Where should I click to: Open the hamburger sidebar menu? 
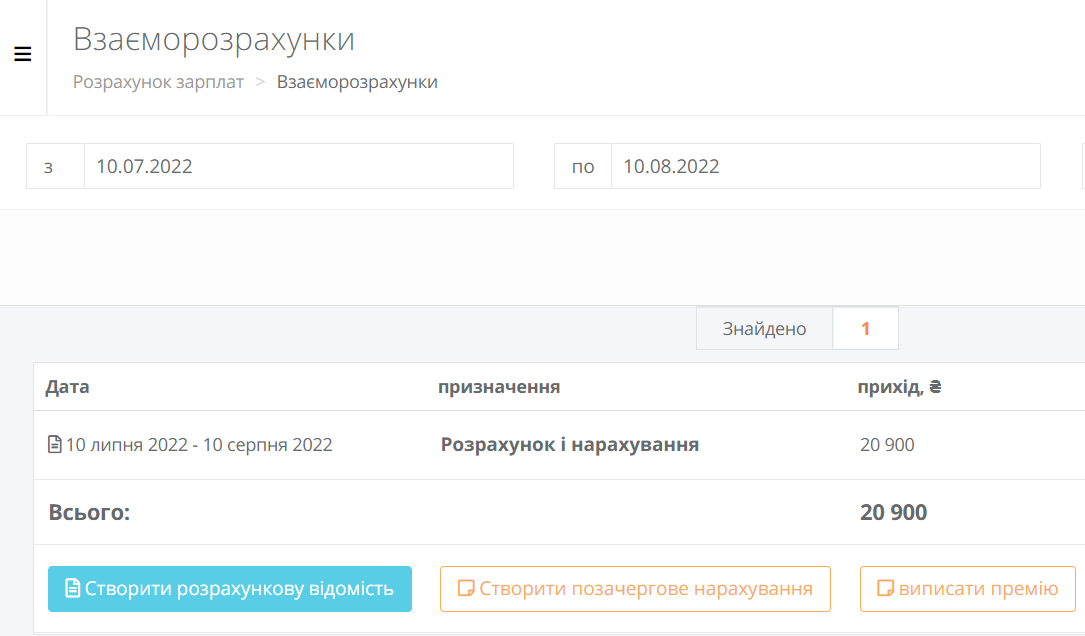(22, 55)
